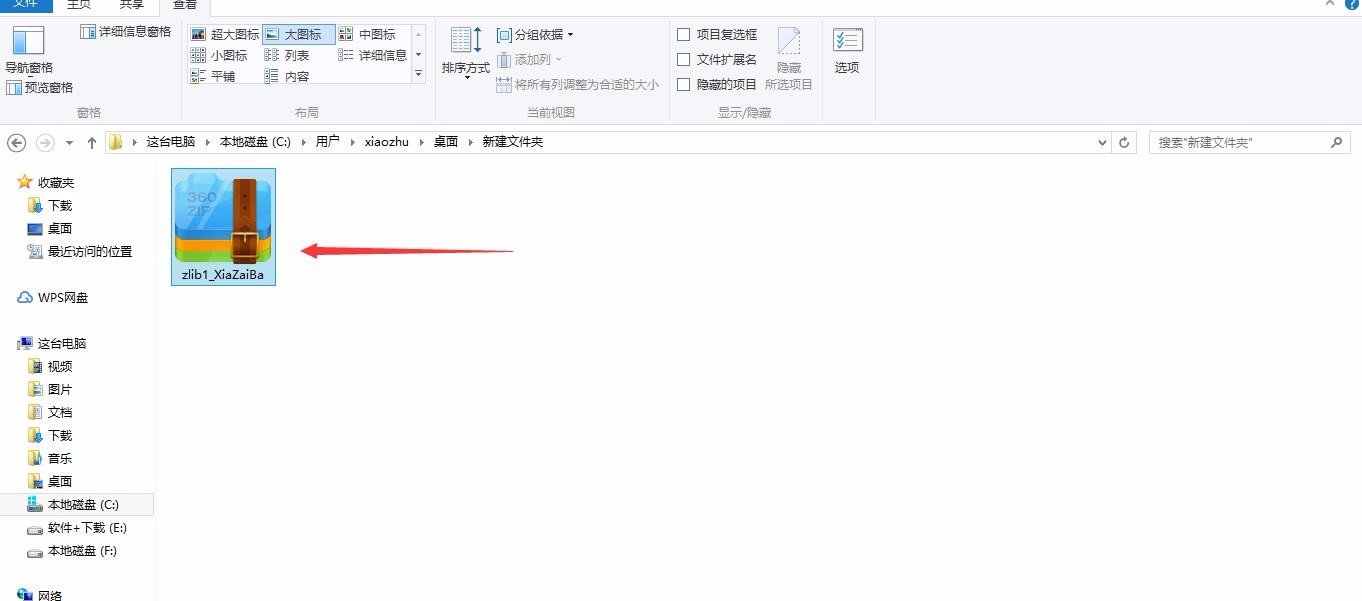This screenshot has height=601, width=1362.
Task: Open the 分组依据 dropdown
Action: click(x=535, y=33)
